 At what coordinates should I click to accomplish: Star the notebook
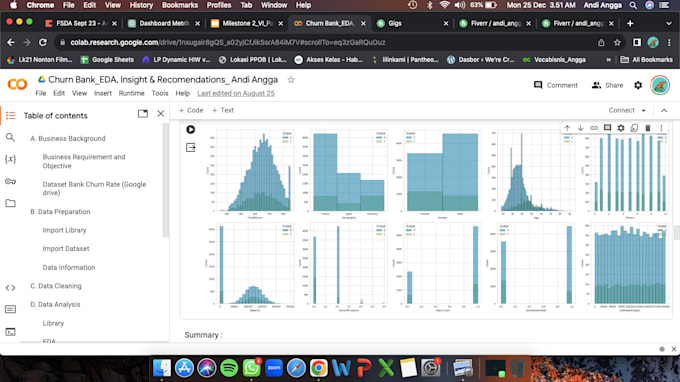pos(291,80)
